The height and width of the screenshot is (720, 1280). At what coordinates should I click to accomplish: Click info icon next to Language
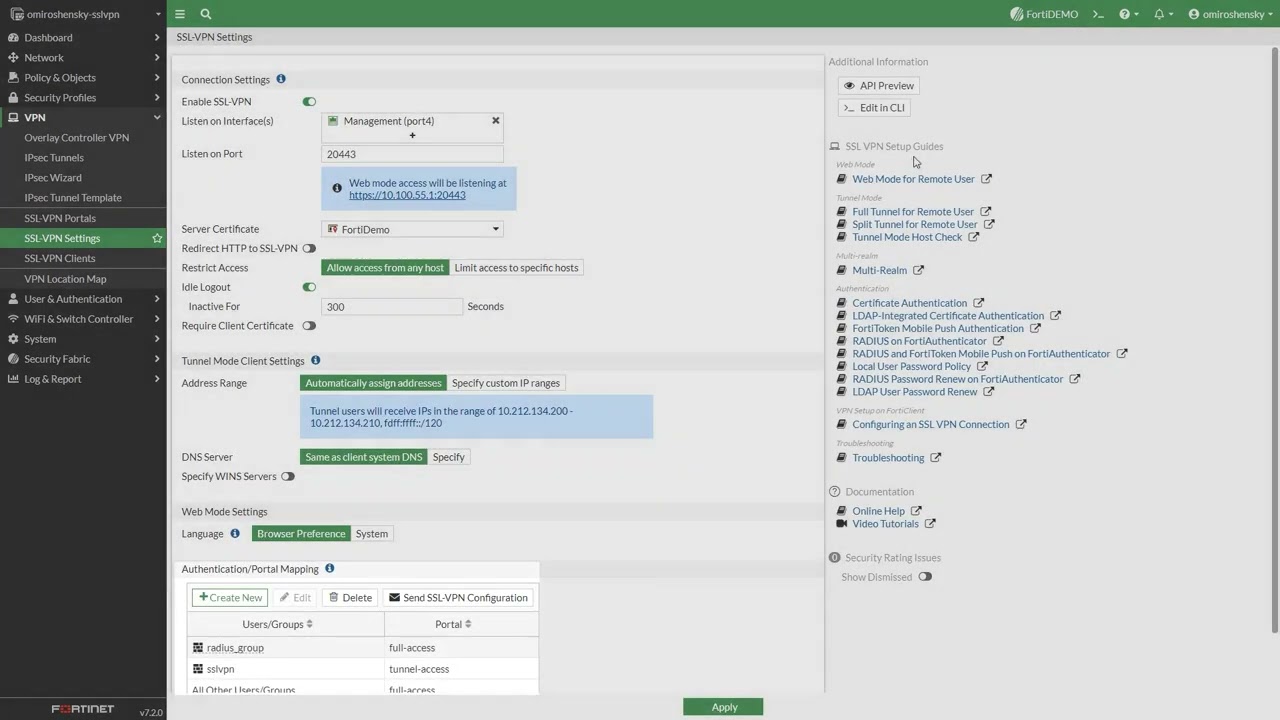pos(235,533)
